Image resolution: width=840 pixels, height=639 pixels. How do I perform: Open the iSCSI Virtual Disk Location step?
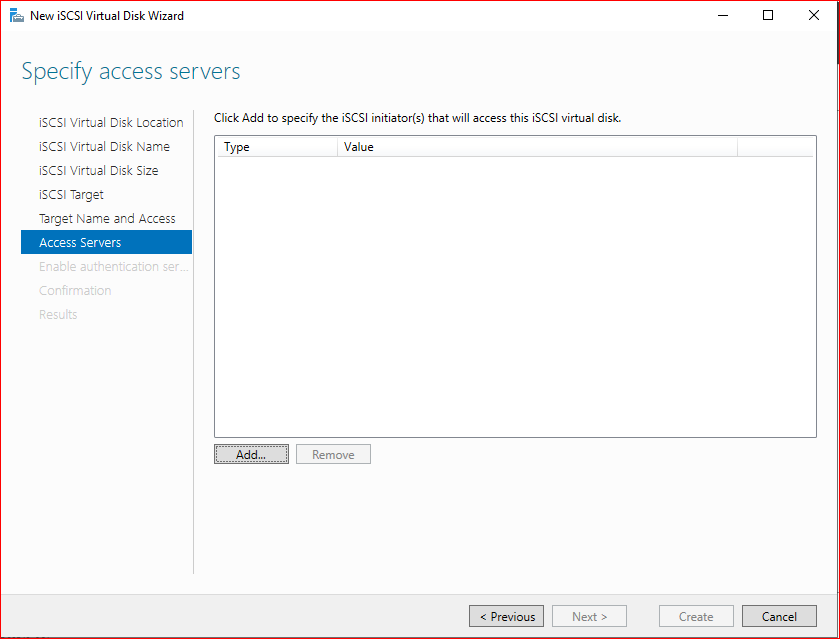point(111,123)
